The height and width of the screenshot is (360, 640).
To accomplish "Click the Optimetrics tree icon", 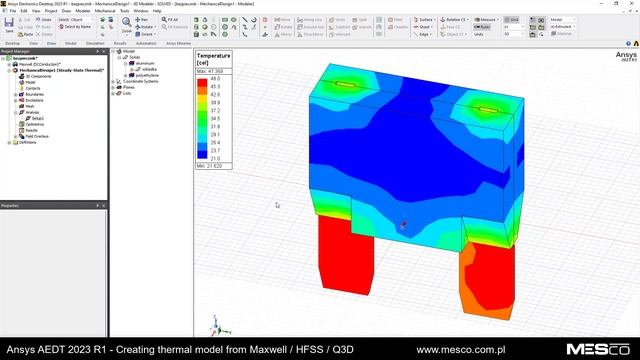I will (x=22, y=124).
